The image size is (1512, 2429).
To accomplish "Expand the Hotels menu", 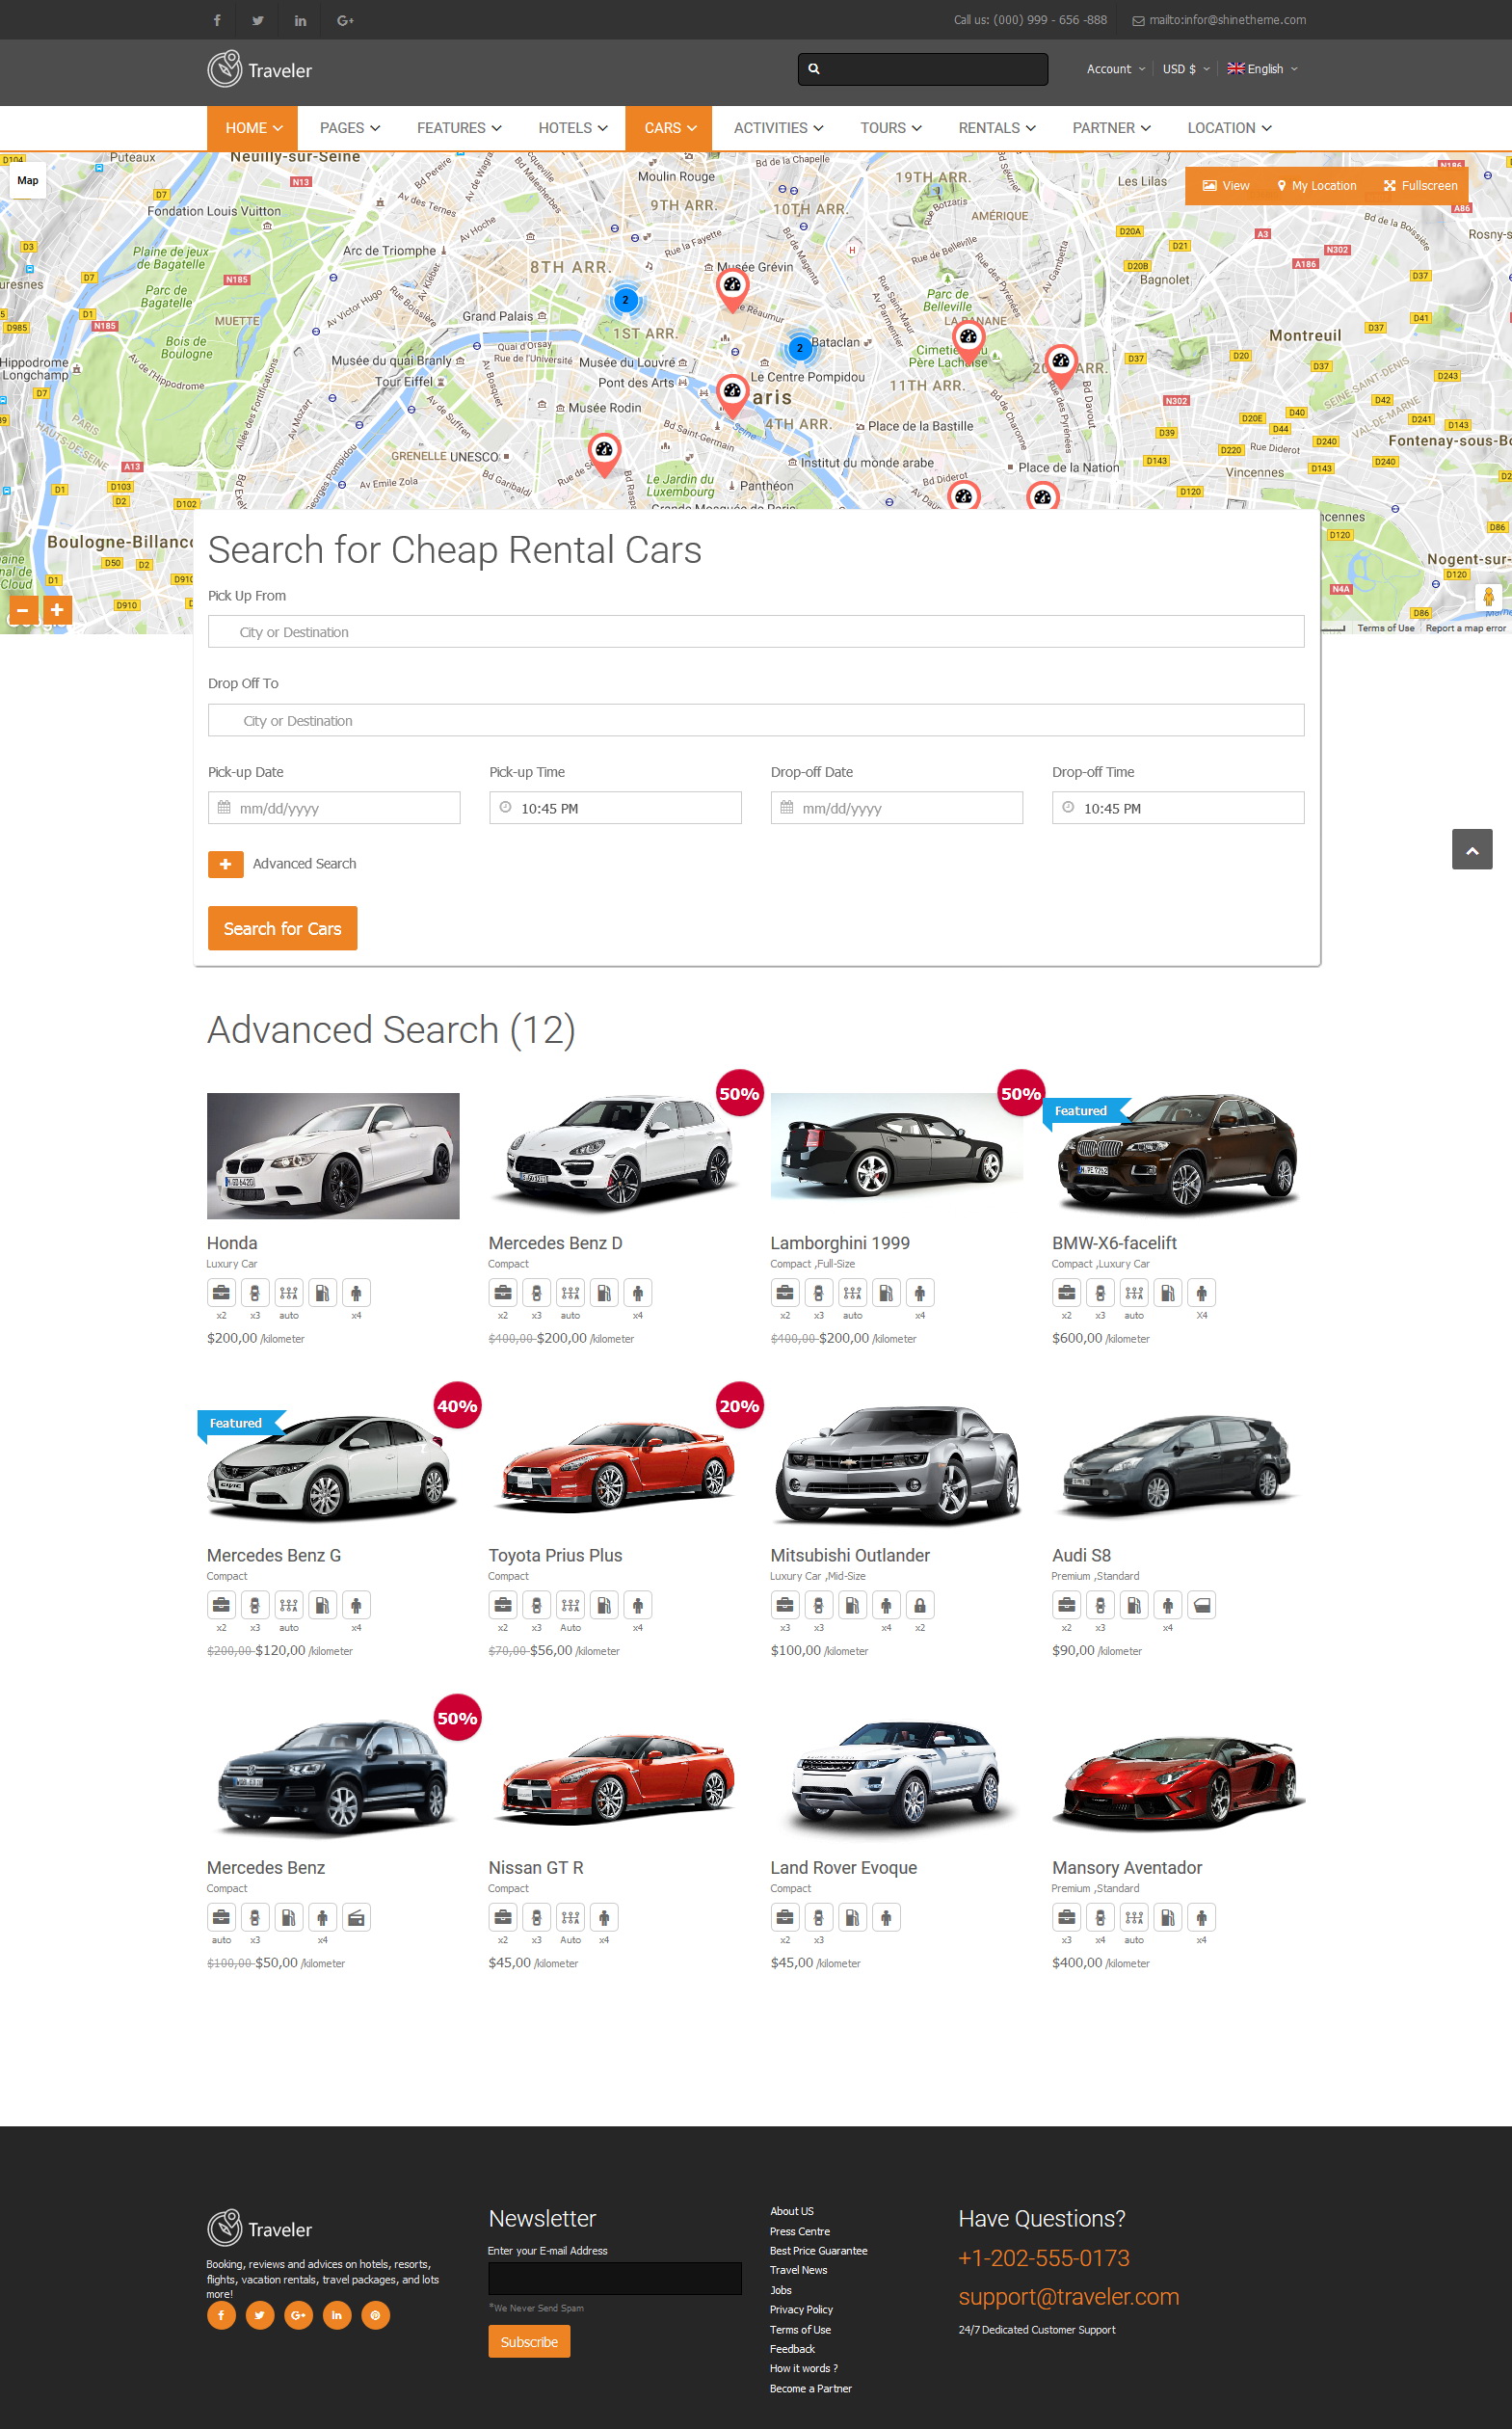I will coord(573,128).
